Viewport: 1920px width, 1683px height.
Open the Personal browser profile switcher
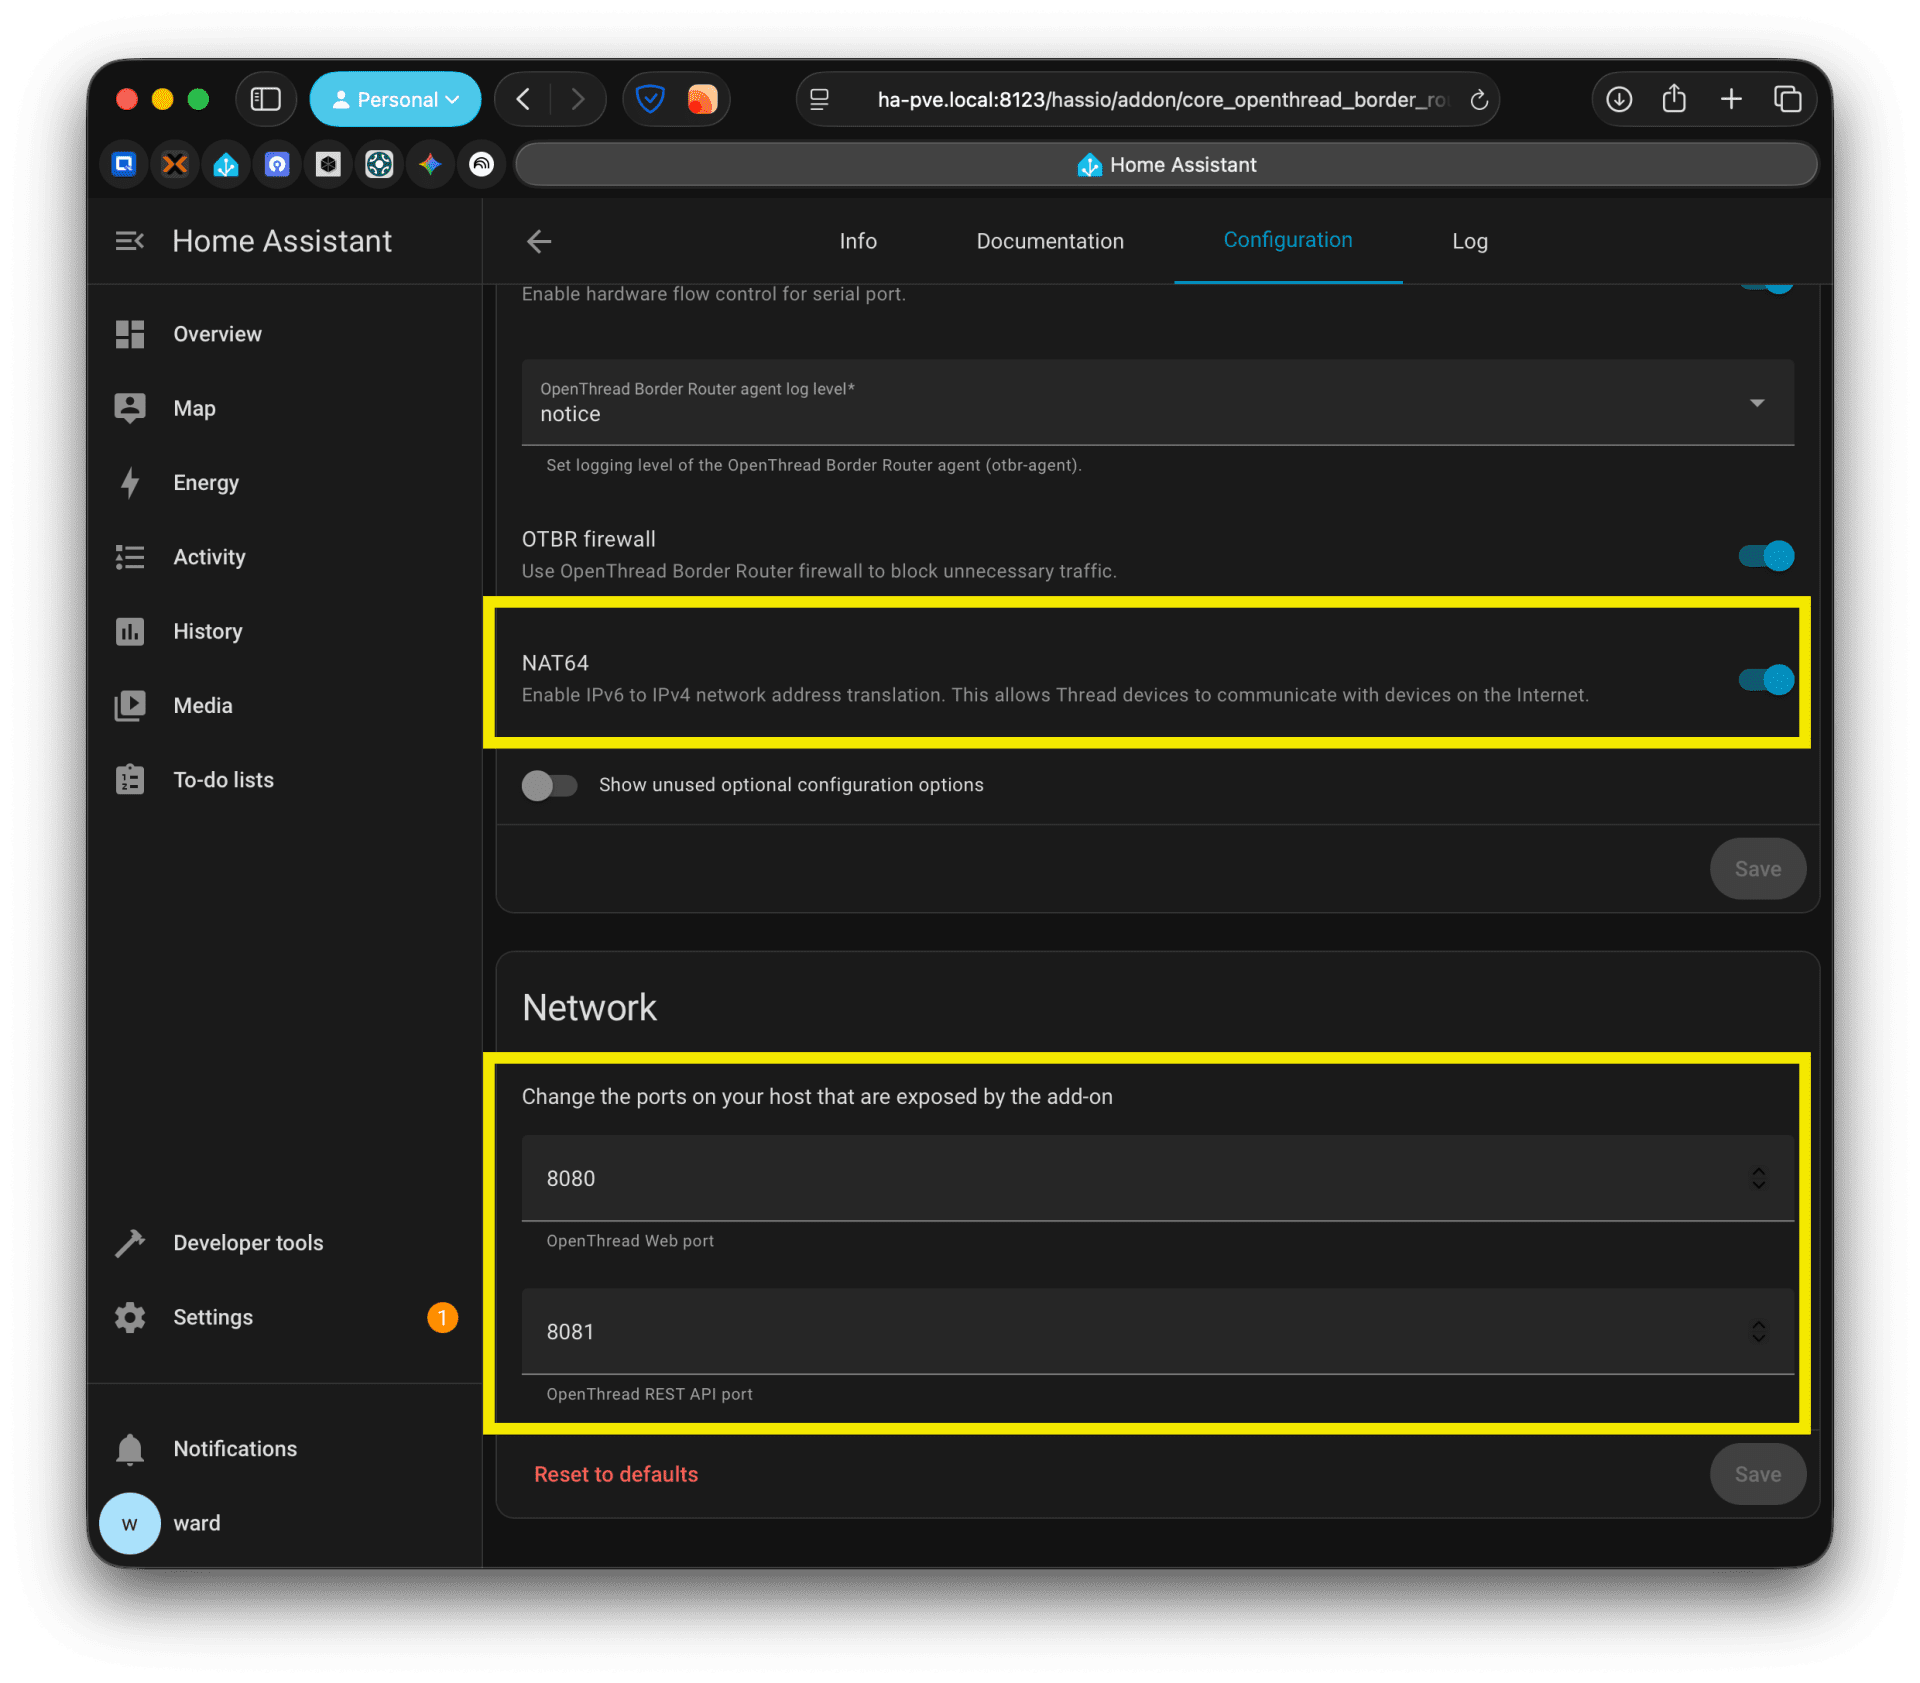[x=394, y=99]
